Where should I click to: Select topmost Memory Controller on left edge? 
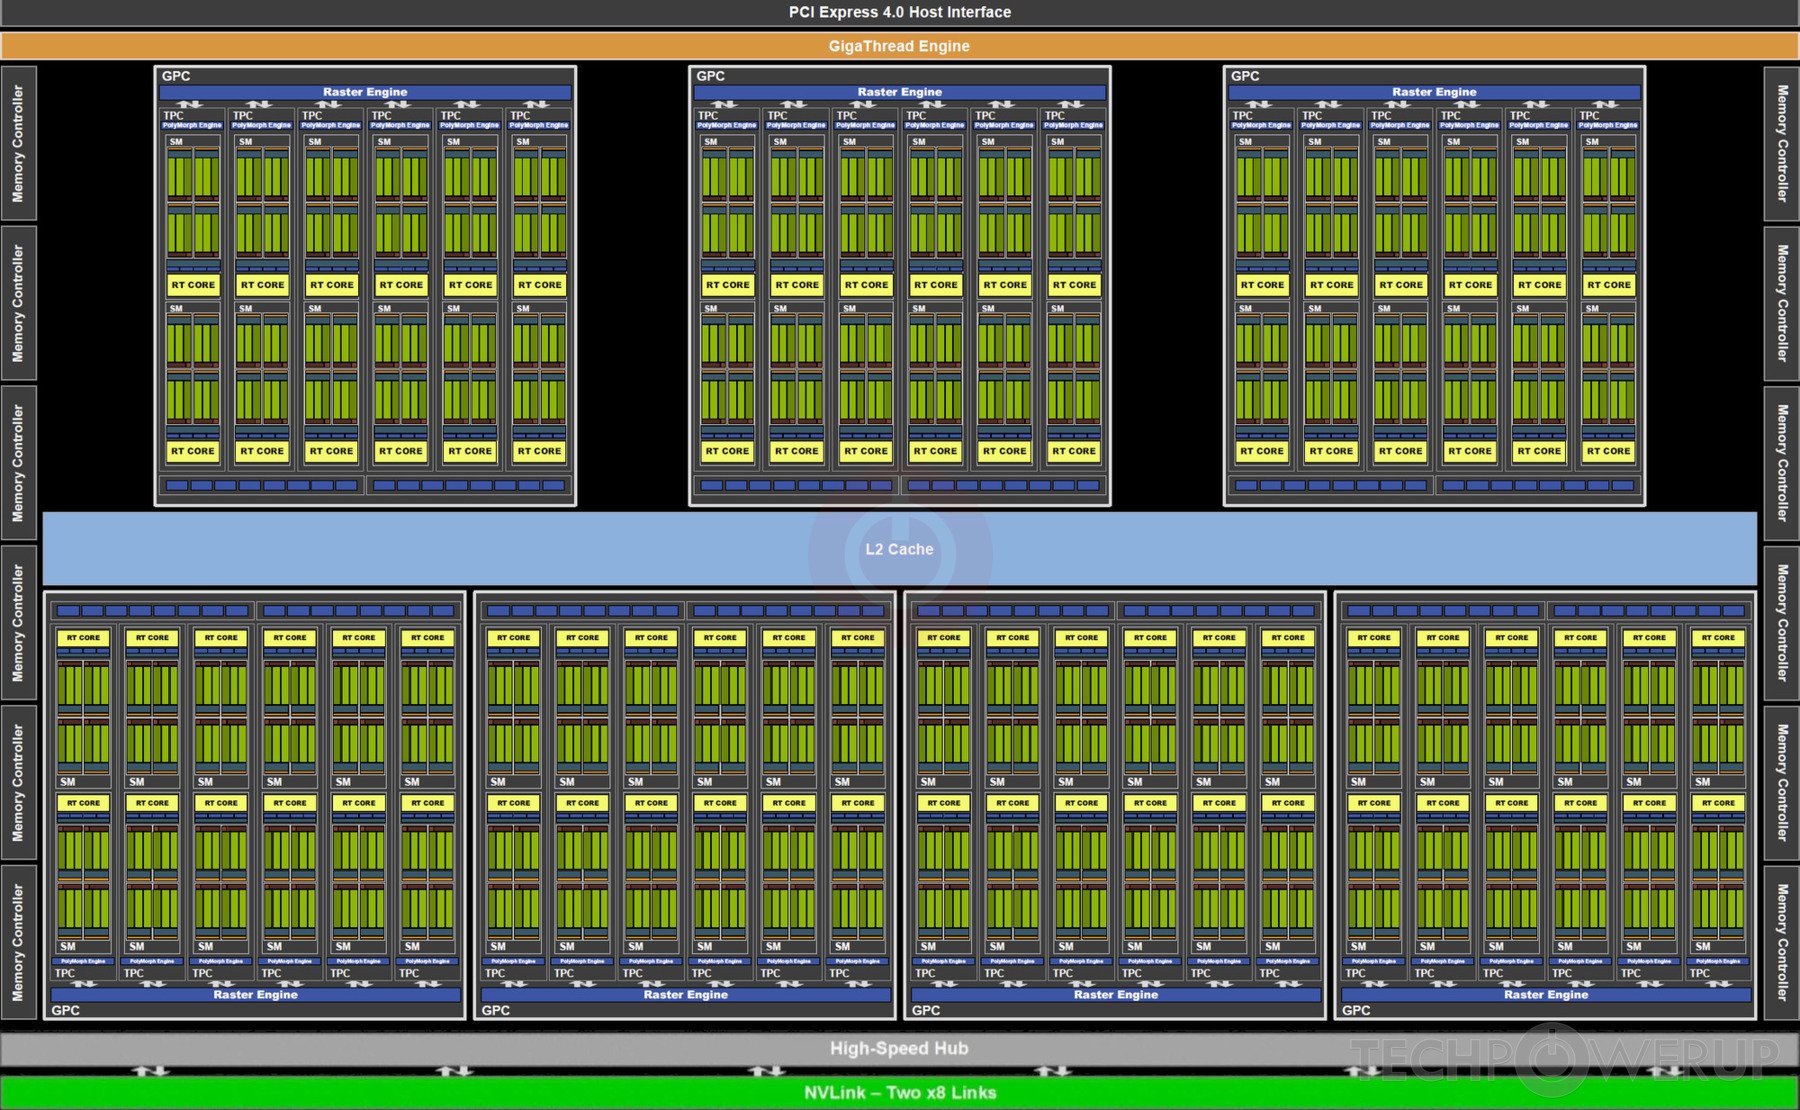[x=18, y=143]
